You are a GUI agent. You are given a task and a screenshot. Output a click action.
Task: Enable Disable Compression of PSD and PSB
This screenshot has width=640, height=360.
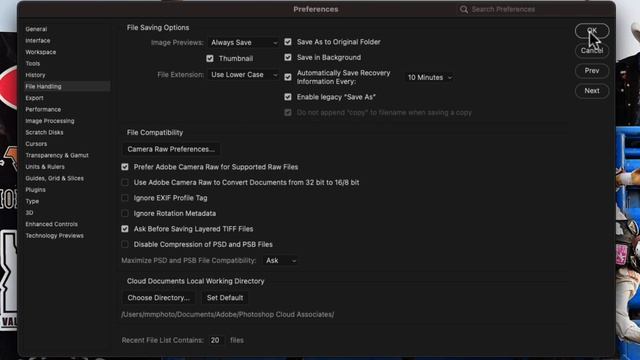click(125, 244)
